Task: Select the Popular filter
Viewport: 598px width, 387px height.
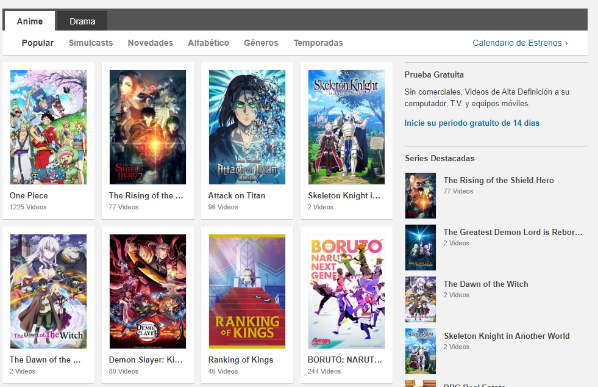Action: point(37,43)
